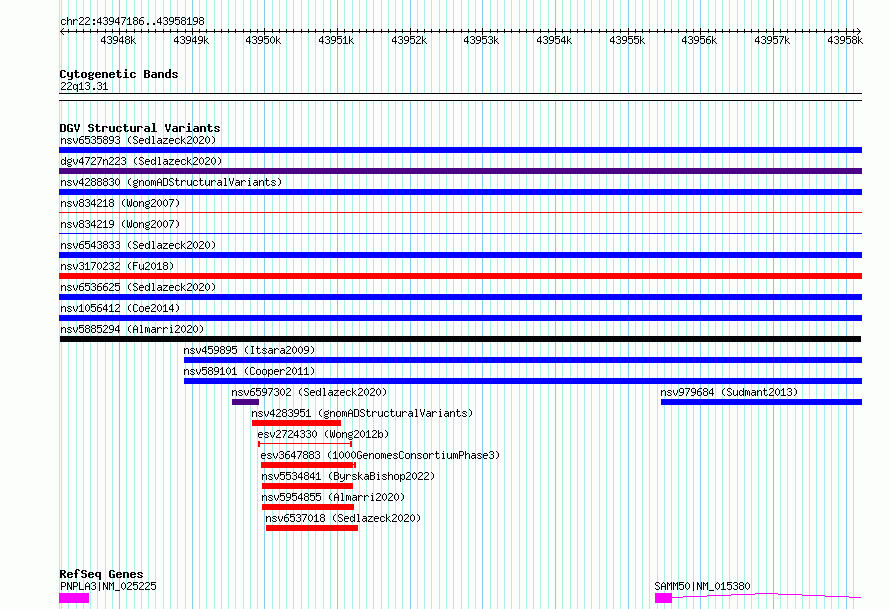The height and width of the screenshot is (609, 890).
Task: Open nsv5954855 (Almarri2020) variant label
Action: tap(333, 497)
